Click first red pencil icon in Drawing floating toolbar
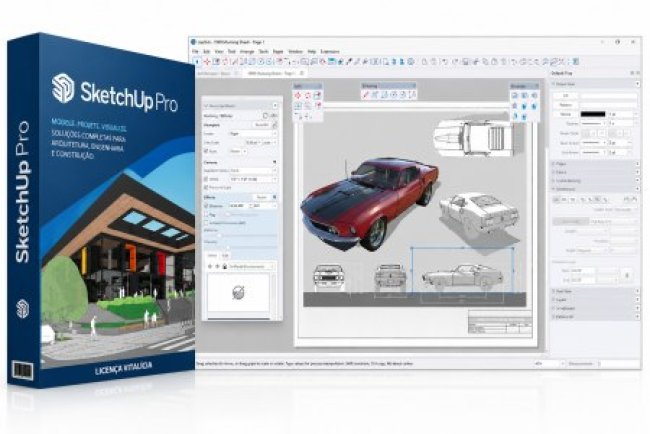The width and height of the screenshot is (650, 434). tap(366, 95)
